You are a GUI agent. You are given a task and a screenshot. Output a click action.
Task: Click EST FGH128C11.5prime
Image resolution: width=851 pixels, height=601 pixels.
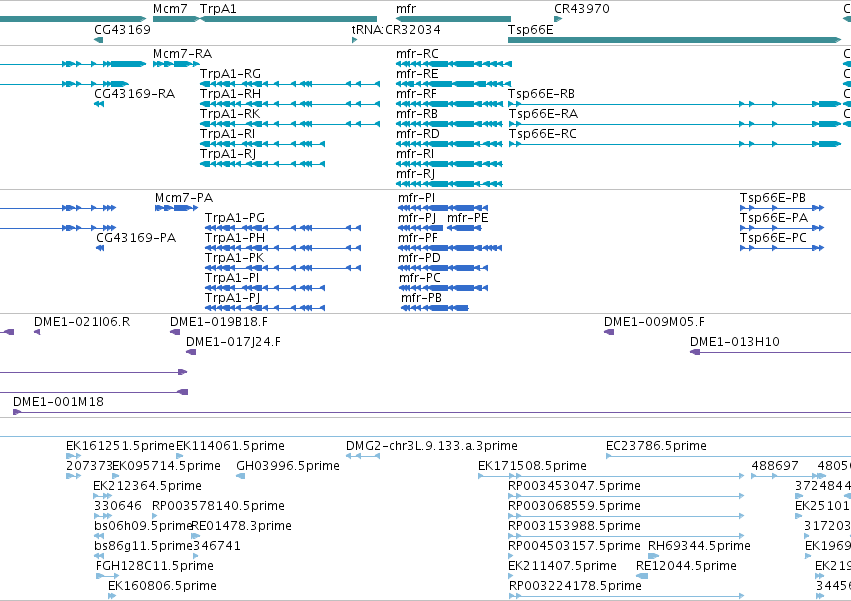pyautogui.click(x=107, y=576)
